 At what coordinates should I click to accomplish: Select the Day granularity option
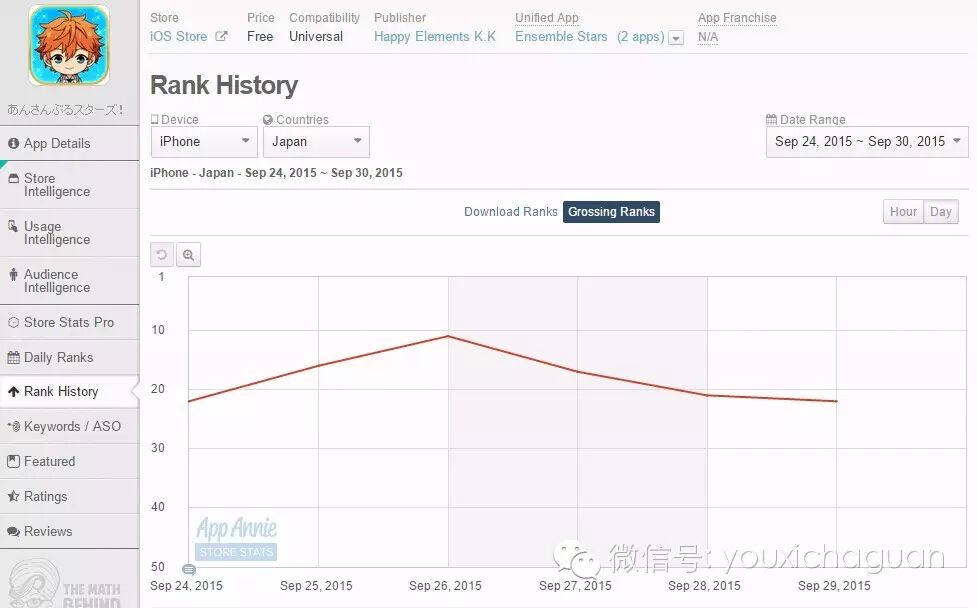pos(940,211)
